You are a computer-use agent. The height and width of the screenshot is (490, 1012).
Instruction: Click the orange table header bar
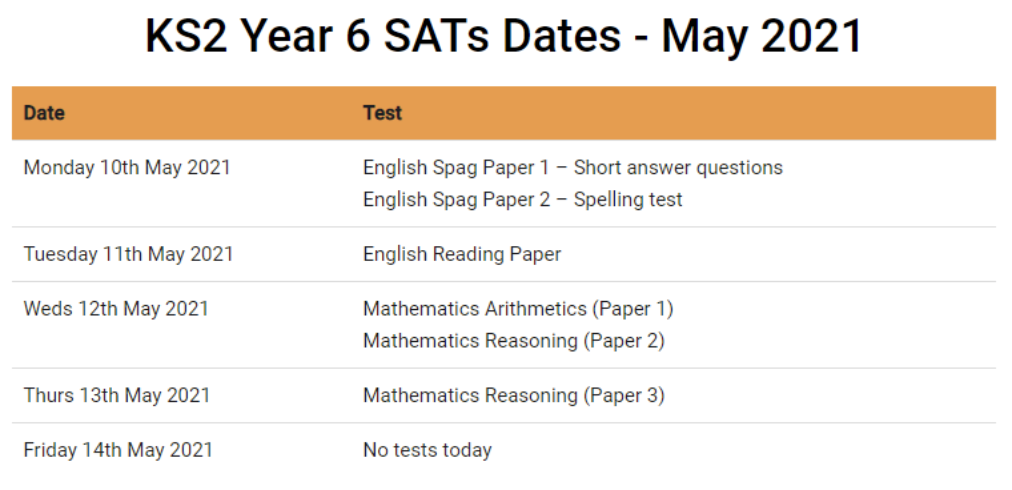point(503,113)
